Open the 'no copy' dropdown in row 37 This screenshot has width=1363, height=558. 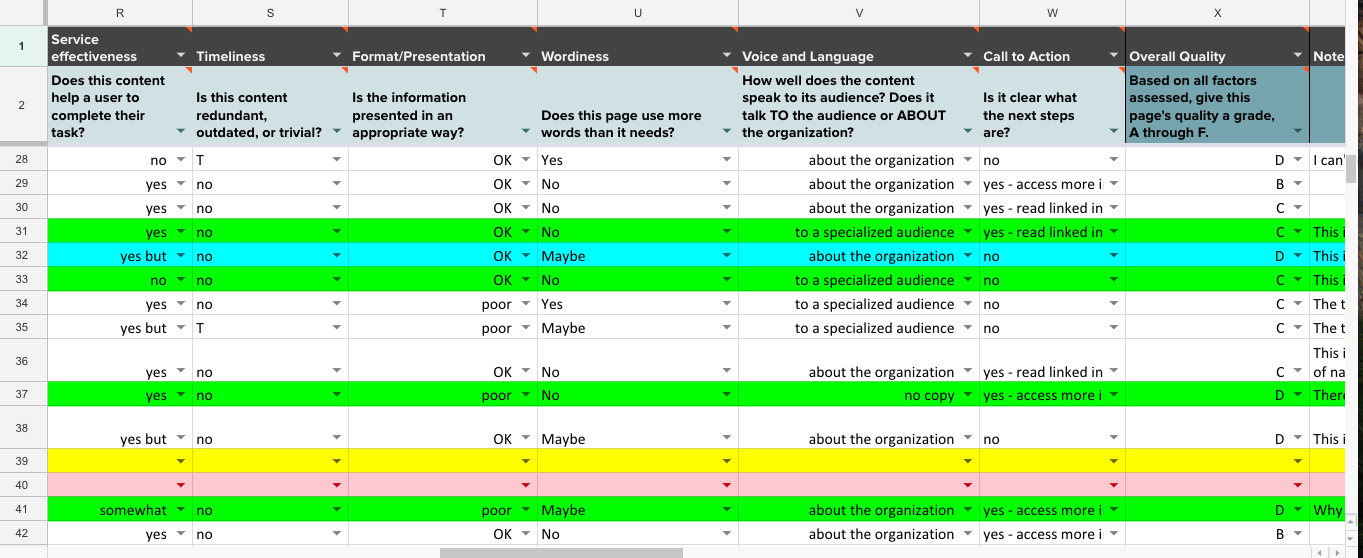click(967, 396)
